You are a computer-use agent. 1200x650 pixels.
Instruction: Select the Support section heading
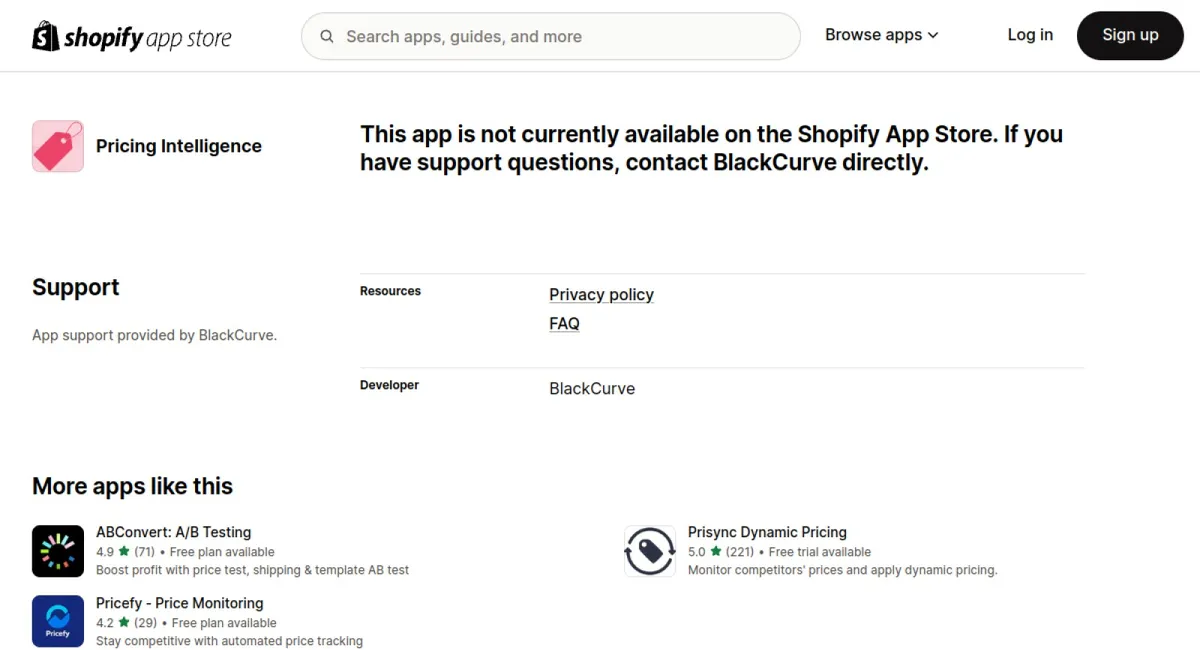click(76, 287)
